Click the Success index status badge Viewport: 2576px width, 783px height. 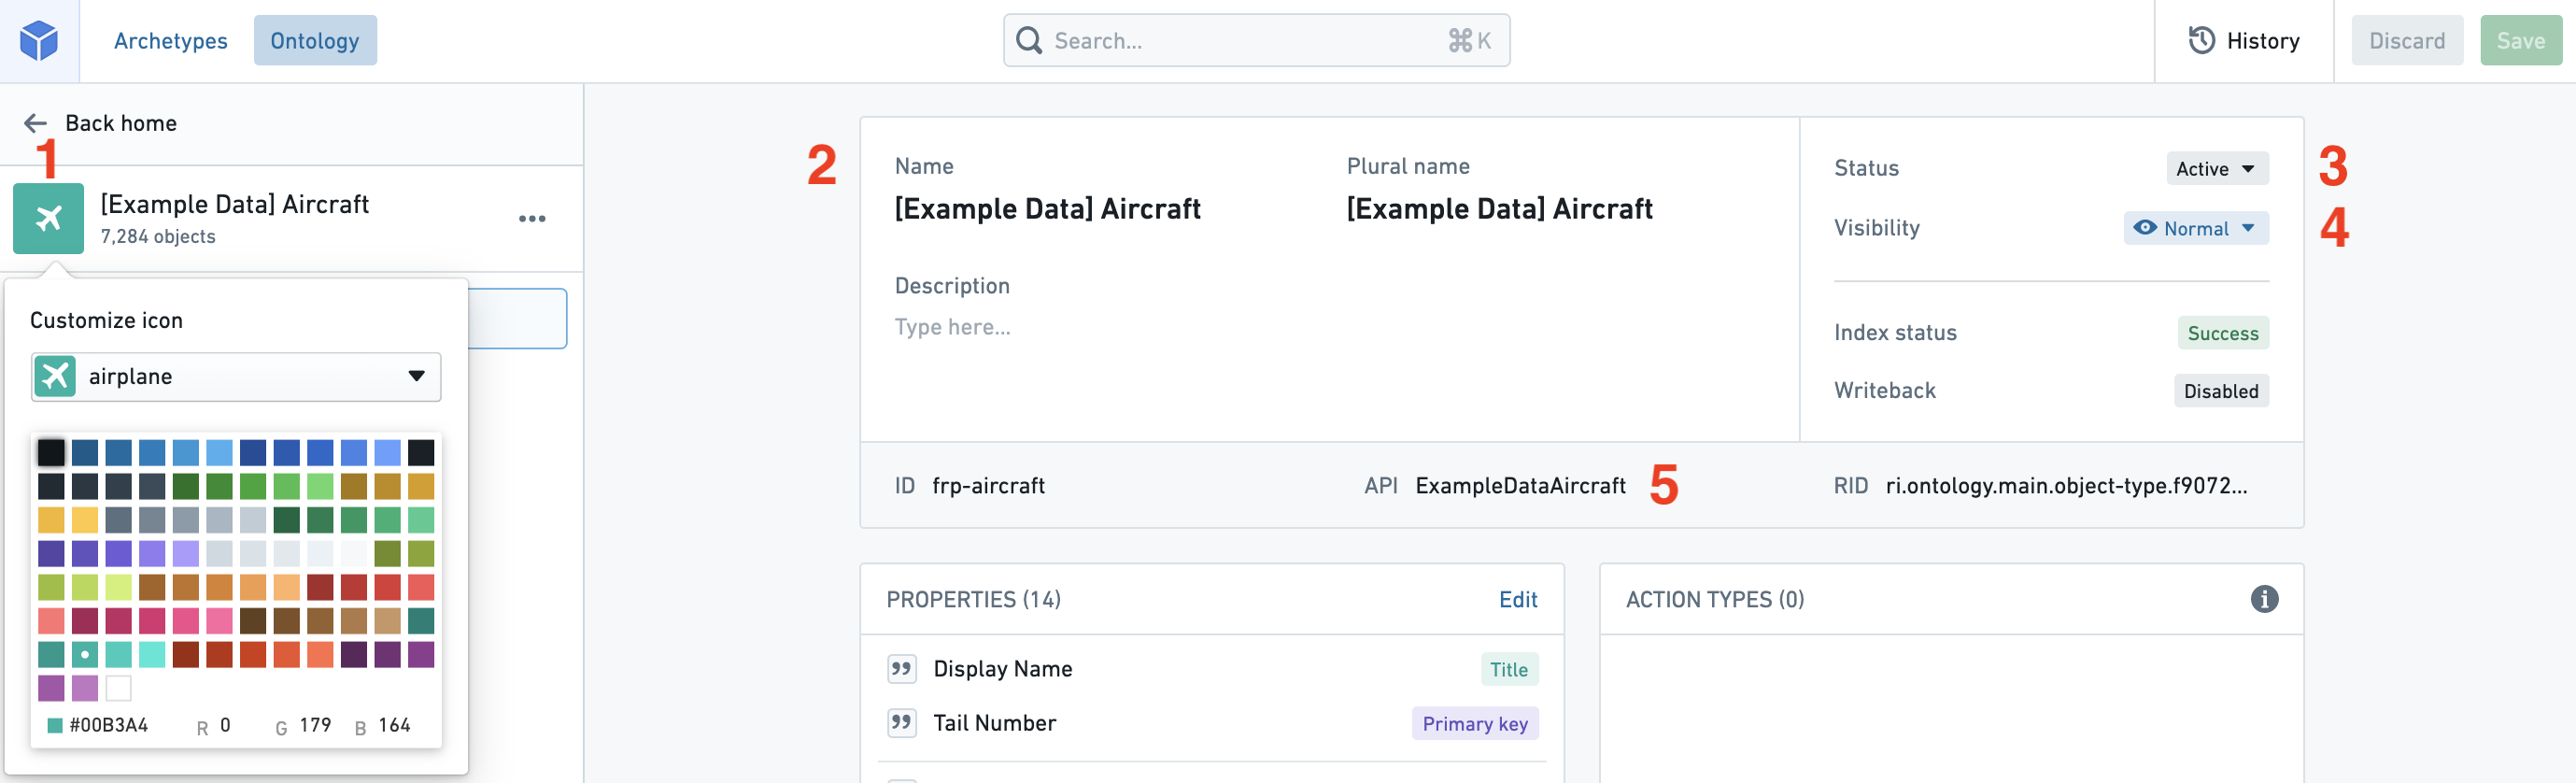pyautogui.click(x=2223, y=333)
